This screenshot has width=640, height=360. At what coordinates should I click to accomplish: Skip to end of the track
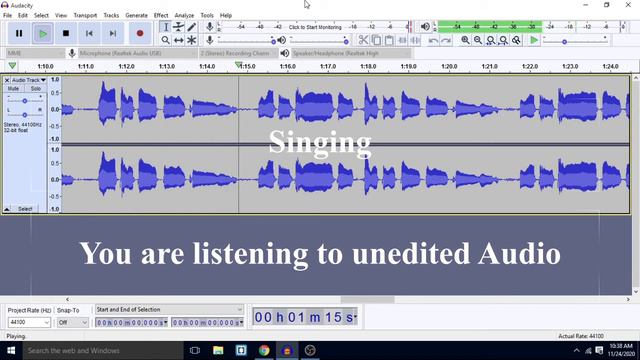113,33
